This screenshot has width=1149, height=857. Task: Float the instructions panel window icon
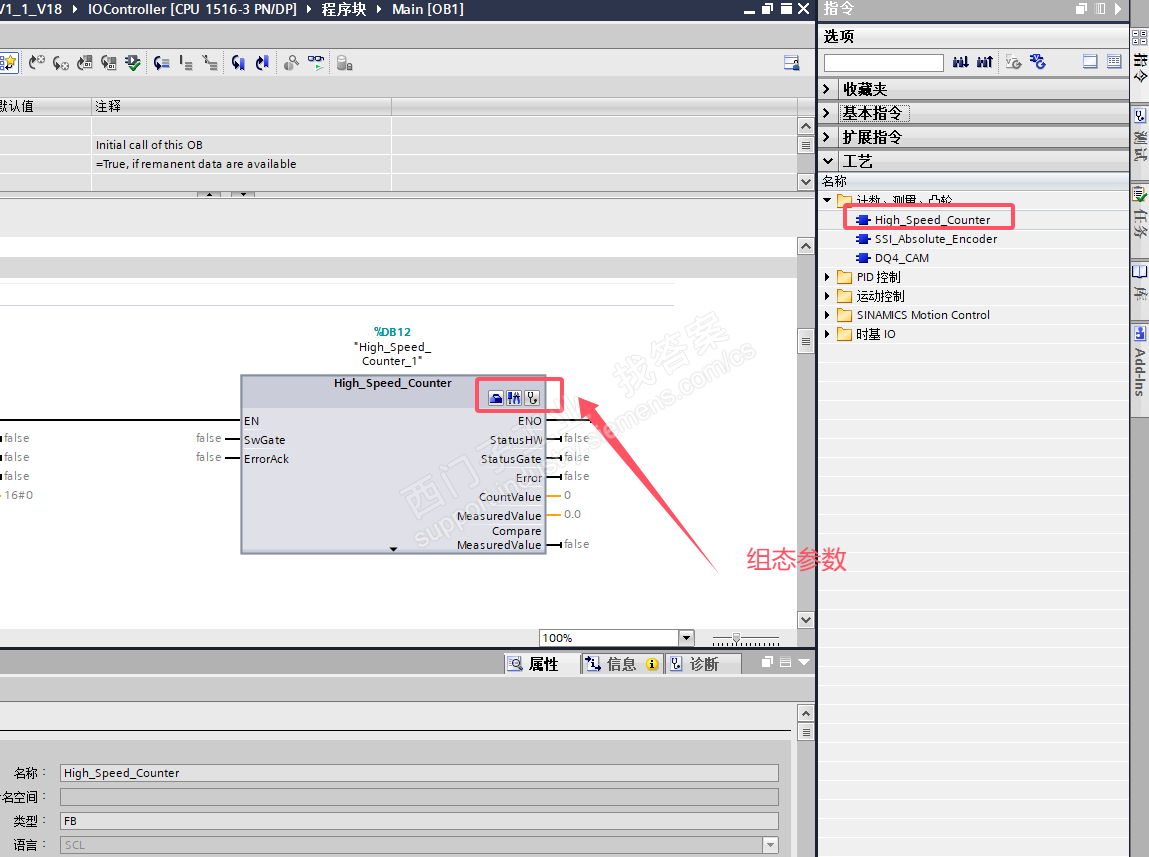click(1081, 9)
